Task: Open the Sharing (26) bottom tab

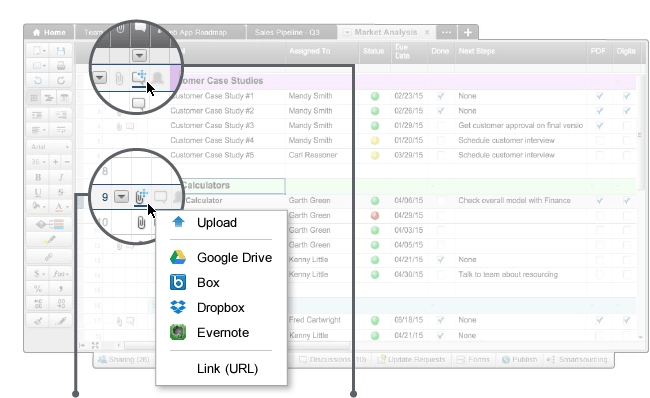Action: pos(124,359)
